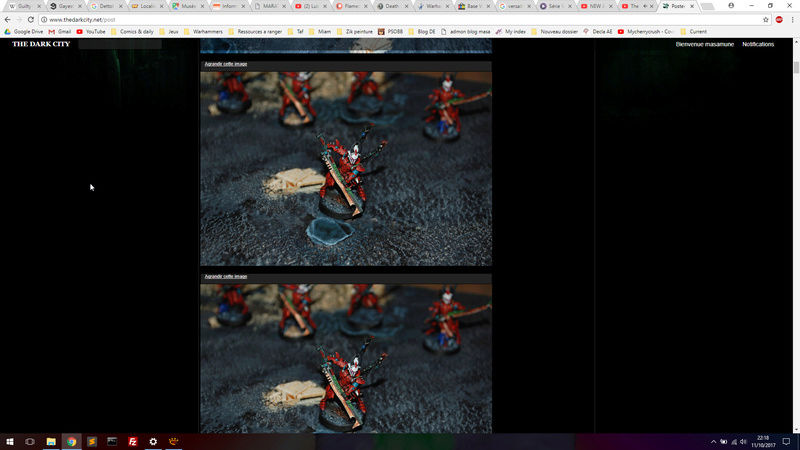This screenshot has height=450, width=800.
Task: Click the forum search field beside title
Action: click(x=120, y=44)
